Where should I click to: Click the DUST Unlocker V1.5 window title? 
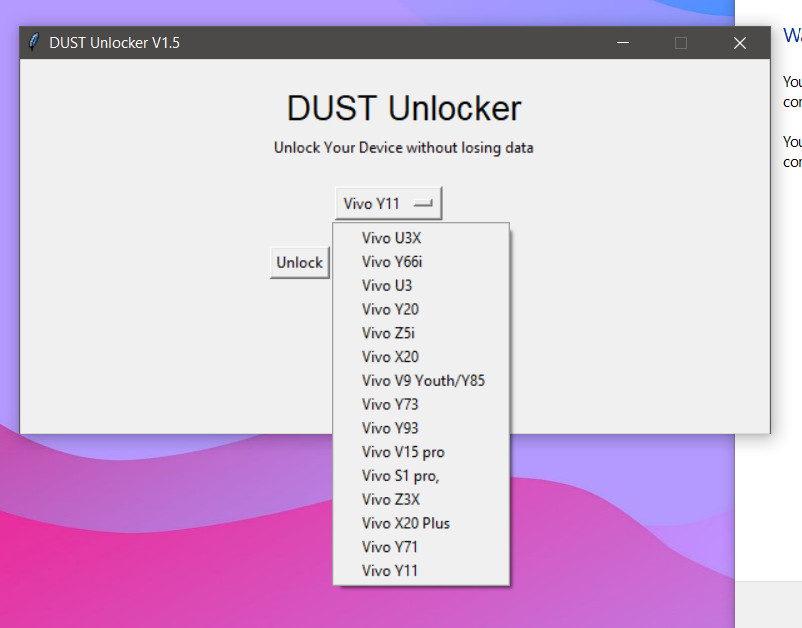(x=115, y=43)
